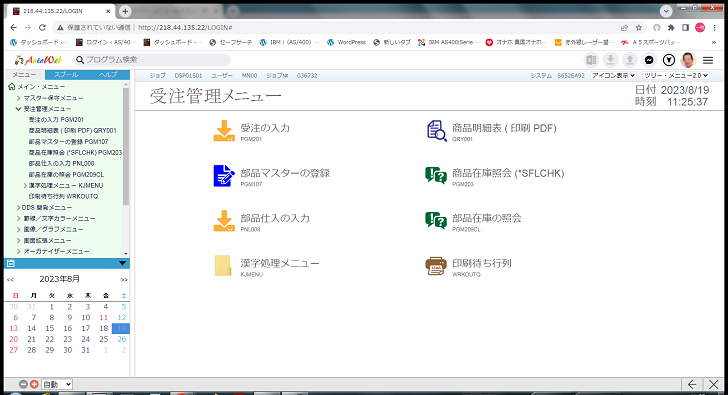Open 受注の入力 PGM201 download icon
The height and width of the screenshot is (395, 728).
[x=224, y=130]
